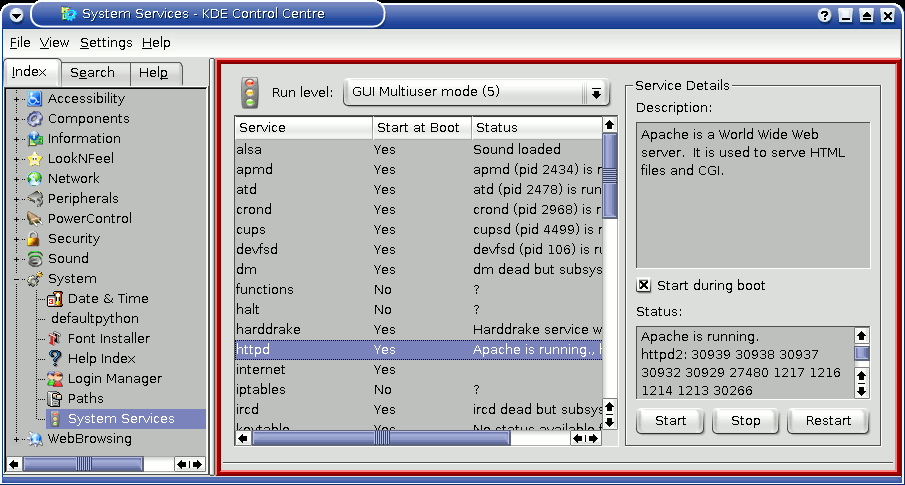The image size is (905, 485).
Task: Click the service list scroll-up arrow
Action: (609, 125)
